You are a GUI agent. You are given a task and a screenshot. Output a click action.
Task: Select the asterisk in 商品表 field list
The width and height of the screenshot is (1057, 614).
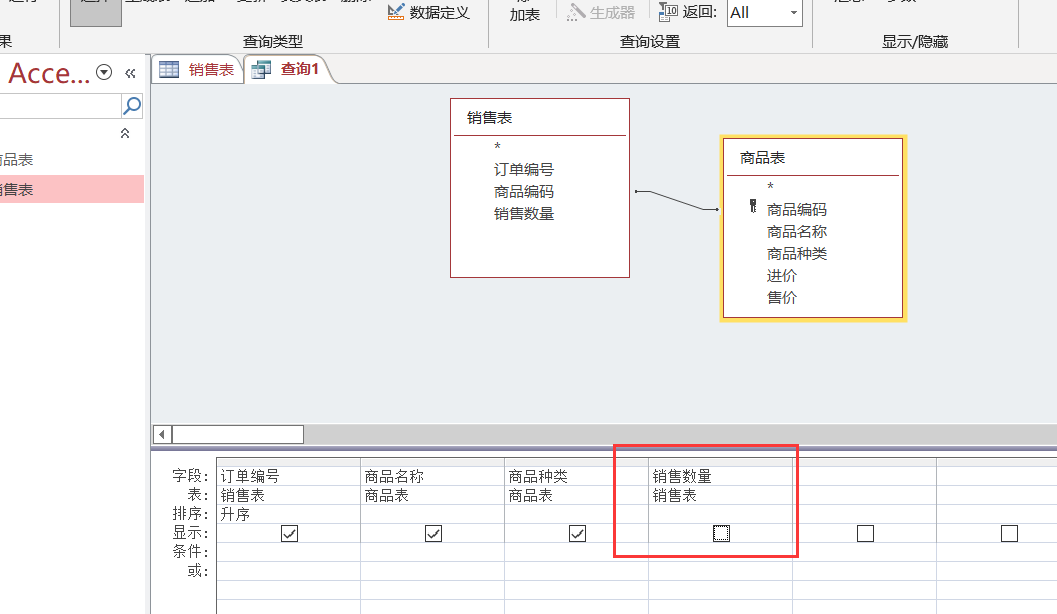coord(771,187)
